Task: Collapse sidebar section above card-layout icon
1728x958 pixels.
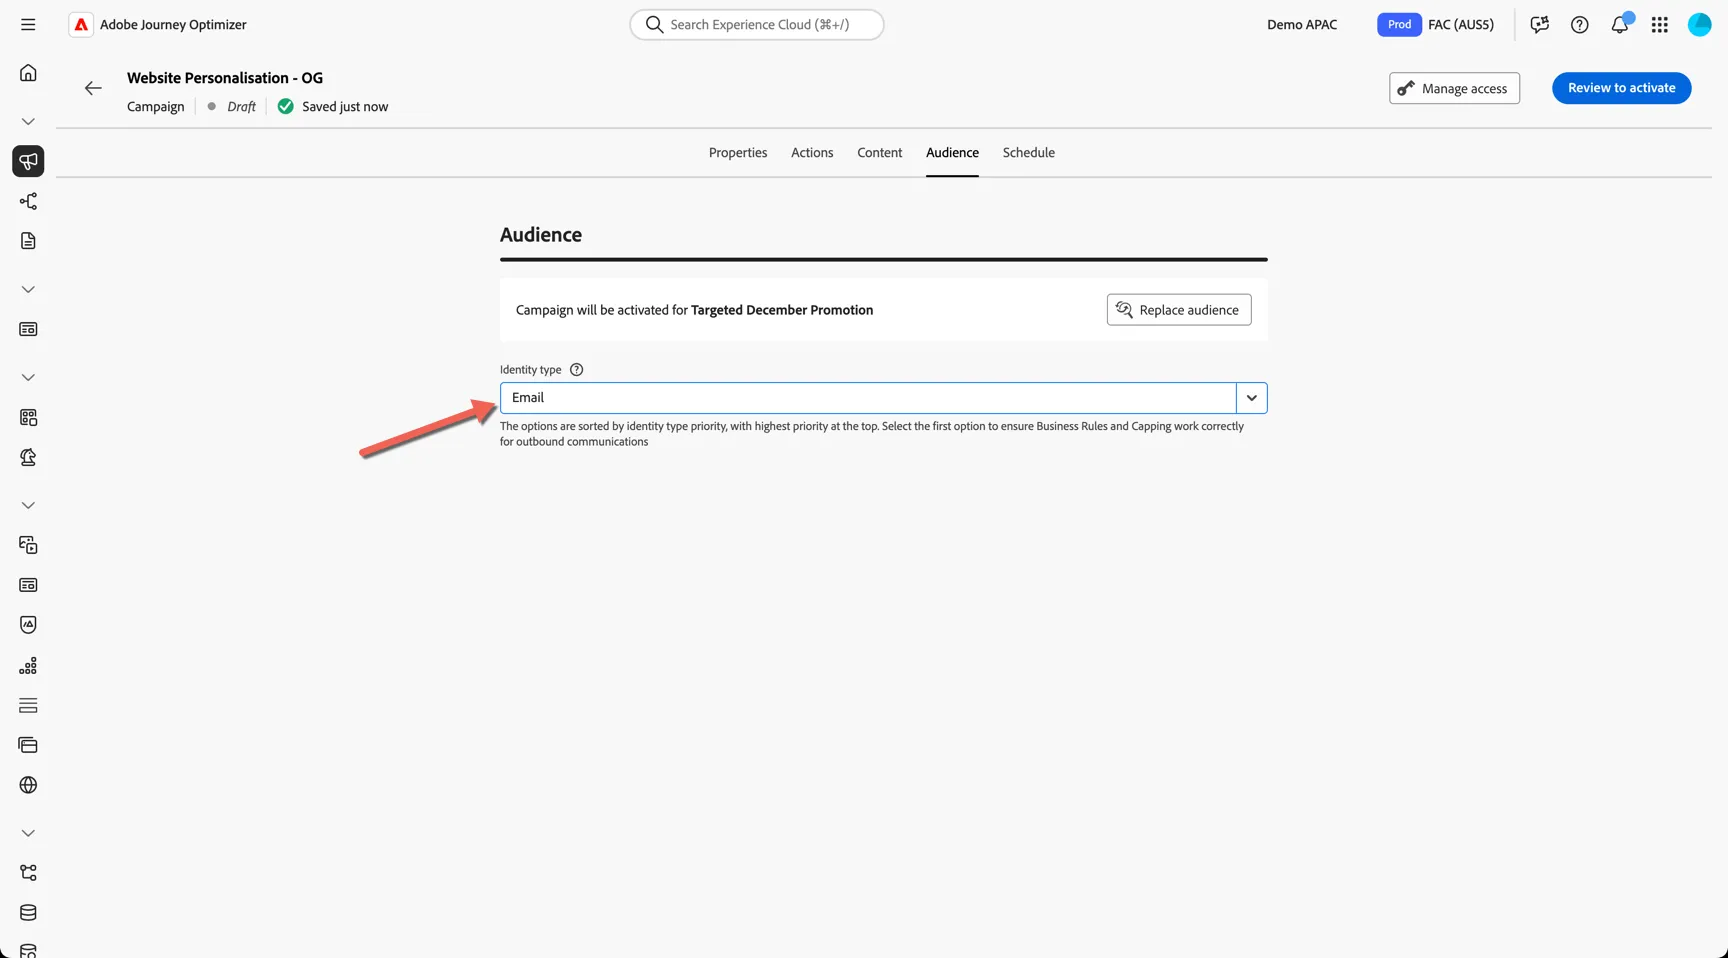Action: pyautogui.click(x=28, y=289)
